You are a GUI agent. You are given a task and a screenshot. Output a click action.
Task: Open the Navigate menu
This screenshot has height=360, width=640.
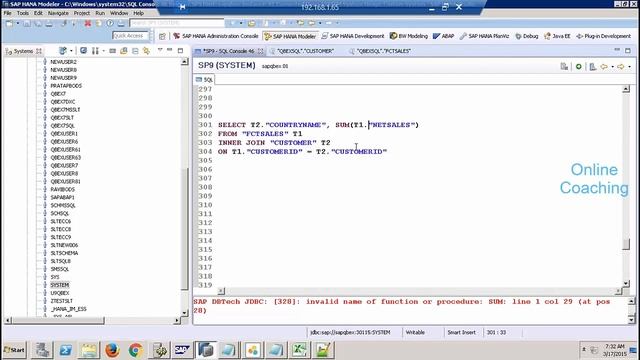tap(58, 13)
